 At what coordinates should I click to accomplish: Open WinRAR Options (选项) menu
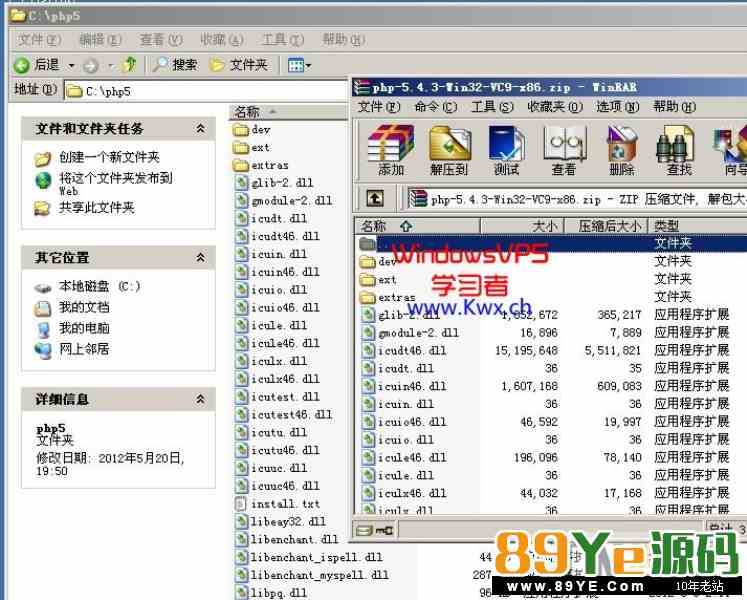[x=617, y=106]
